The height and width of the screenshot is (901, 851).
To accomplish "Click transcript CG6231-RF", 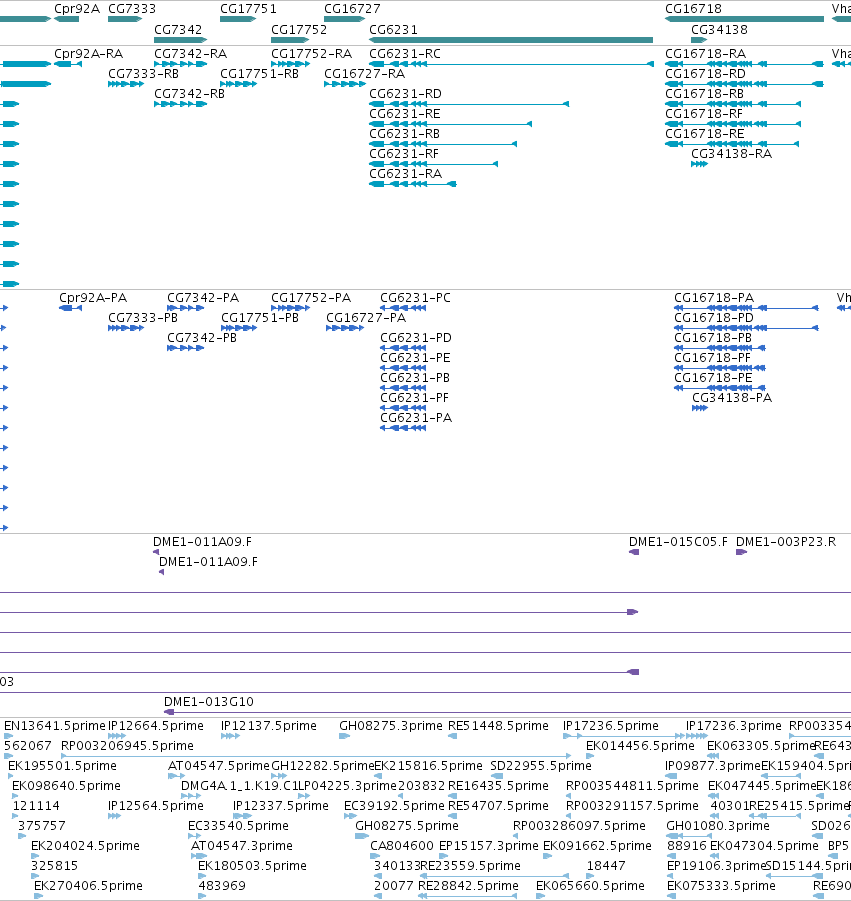I will pos(404,154).
